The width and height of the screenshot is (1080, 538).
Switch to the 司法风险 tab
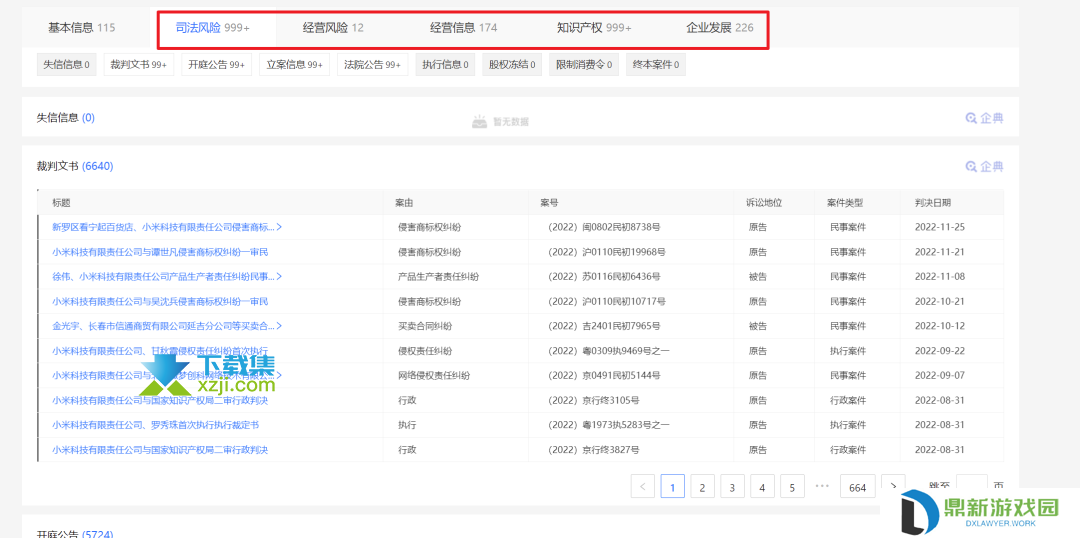click(213, 28)
